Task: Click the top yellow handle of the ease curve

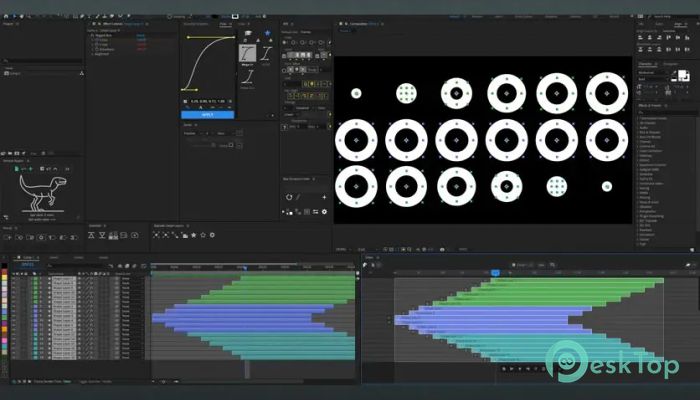Action: [188, 38]
